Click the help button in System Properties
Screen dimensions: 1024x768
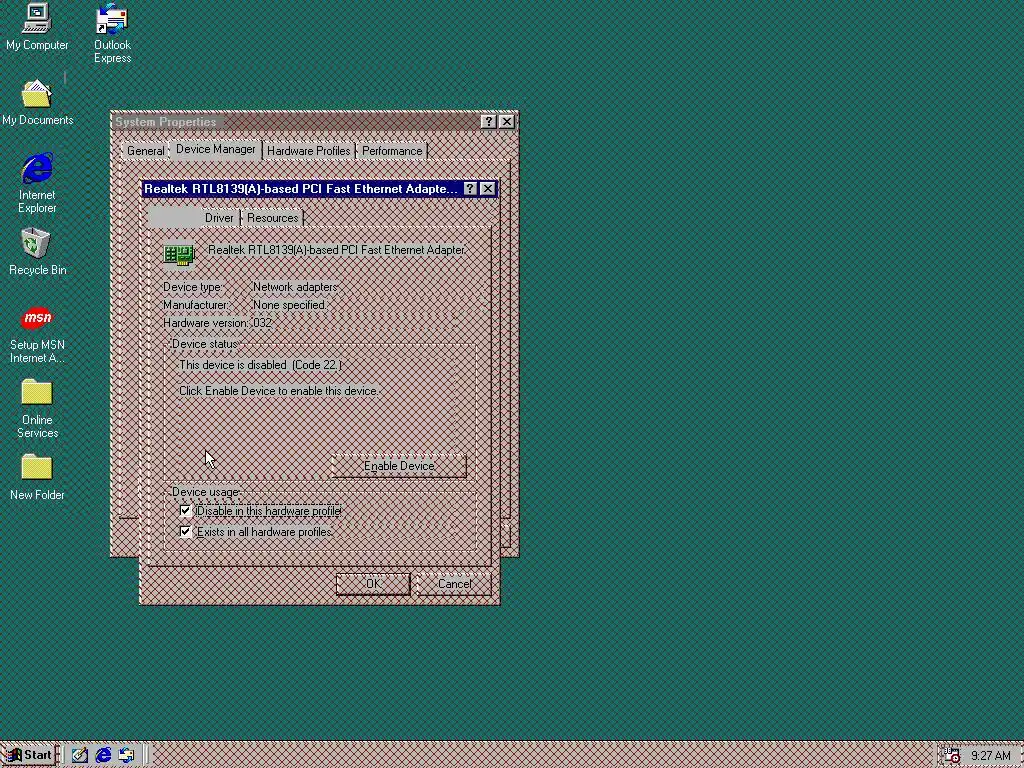(x=488, y=121)
